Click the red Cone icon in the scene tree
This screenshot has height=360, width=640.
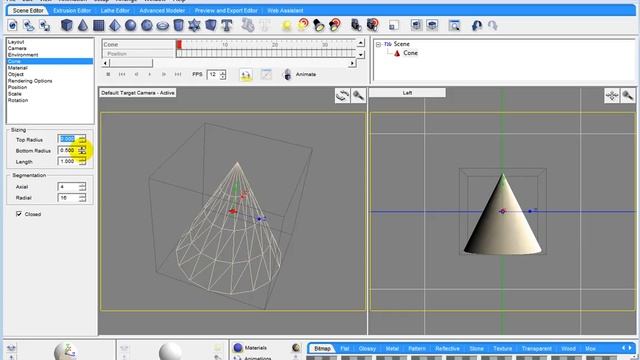coord(397,53)
